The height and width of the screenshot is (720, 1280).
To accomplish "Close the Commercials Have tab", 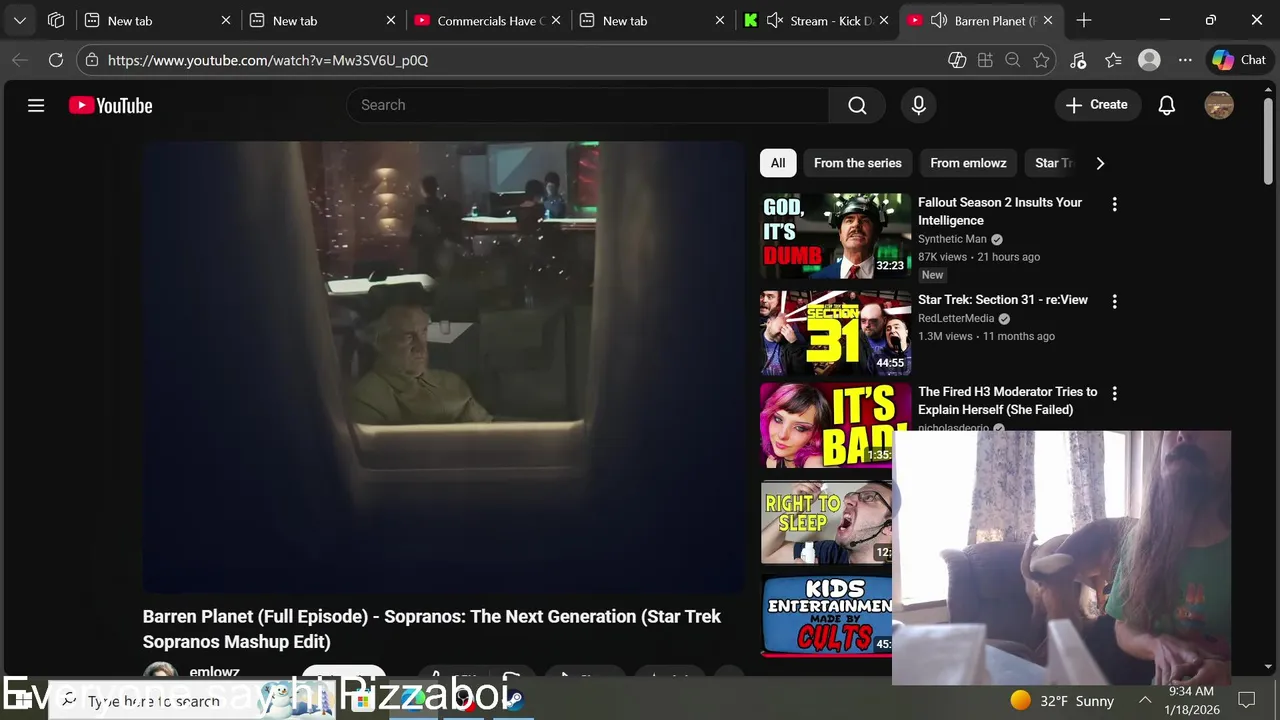I will click(556, 20).
